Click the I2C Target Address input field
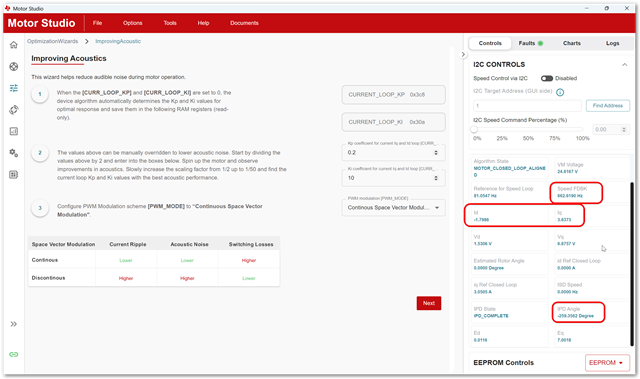The height and width of the screenshot is (379, 640). 527,106
